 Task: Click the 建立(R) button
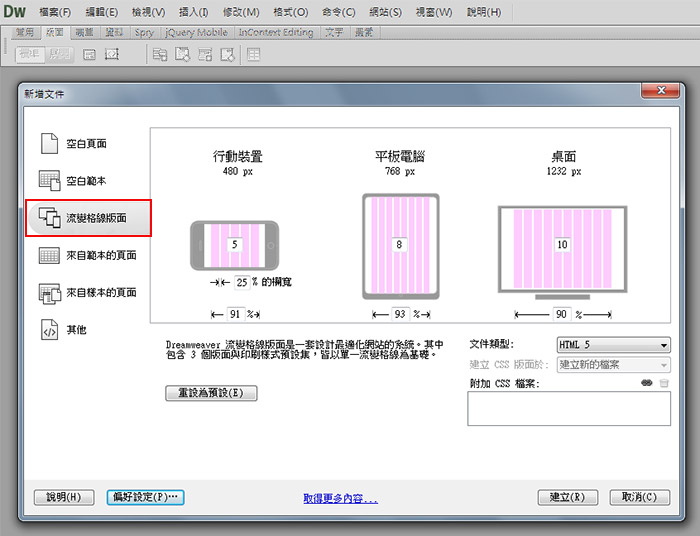(568, 497)
